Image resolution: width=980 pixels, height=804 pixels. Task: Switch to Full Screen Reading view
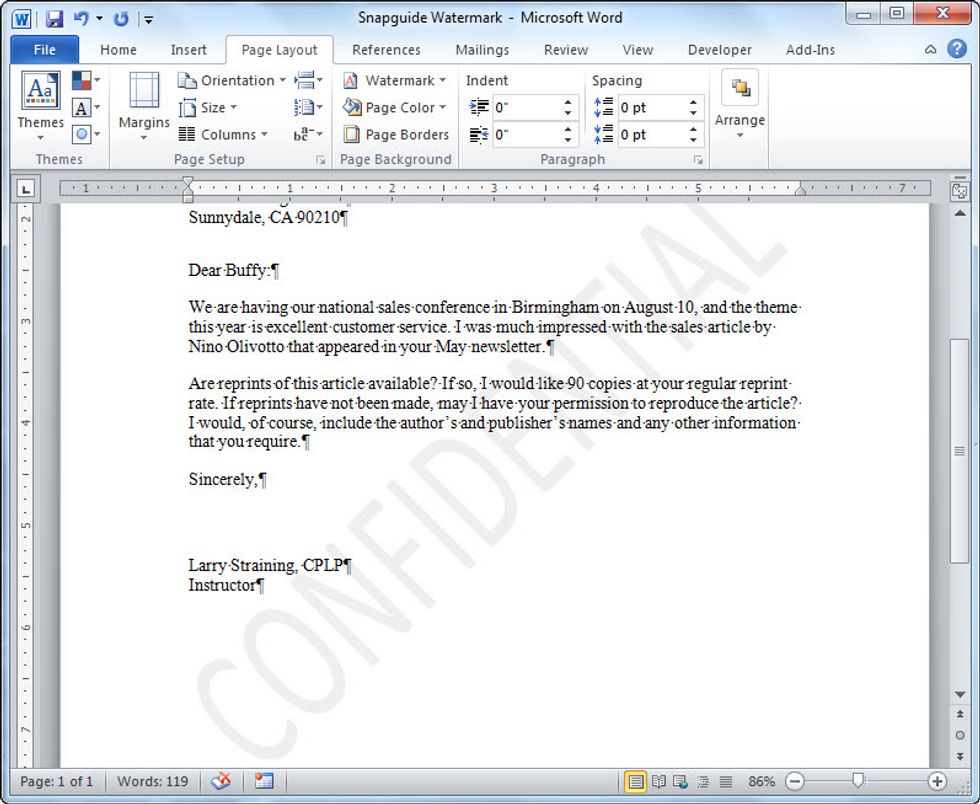pos(658,781)
